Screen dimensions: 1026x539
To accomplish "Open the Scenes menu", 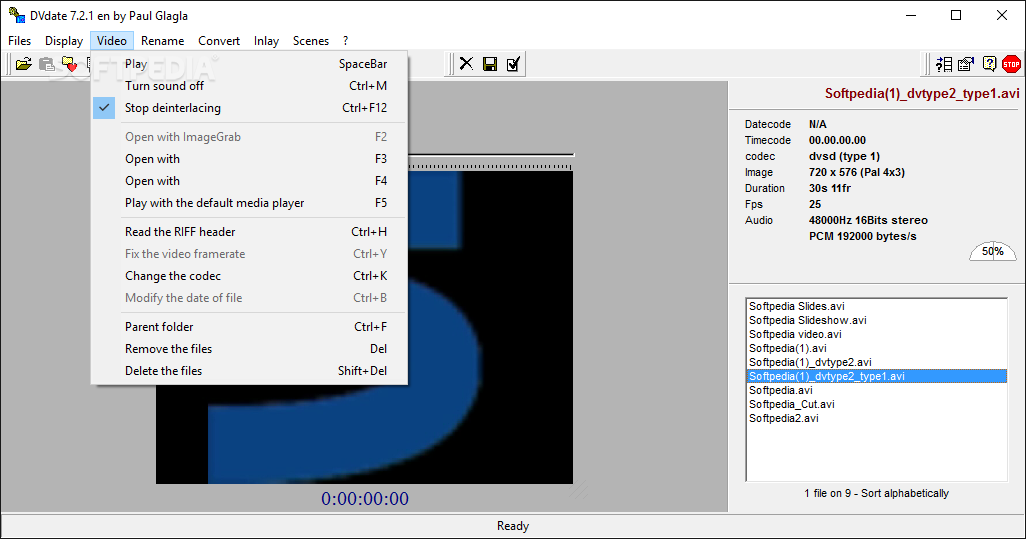I will tap(311, 41).
